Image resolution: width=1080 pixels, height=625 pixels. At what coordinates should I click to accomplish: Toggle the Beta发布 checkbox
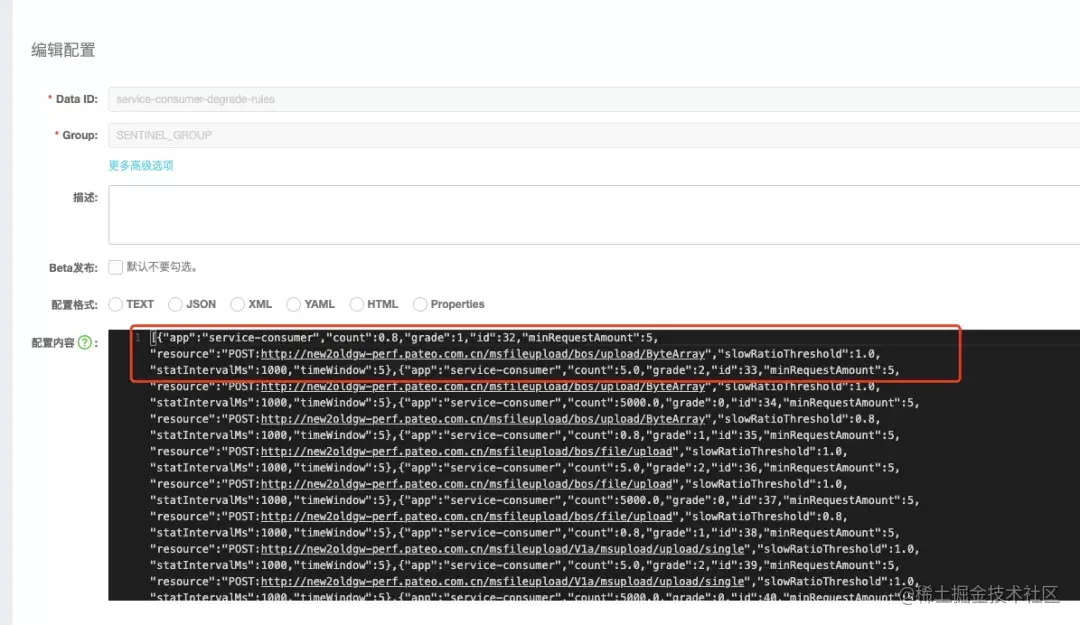(x=116, y=267)
